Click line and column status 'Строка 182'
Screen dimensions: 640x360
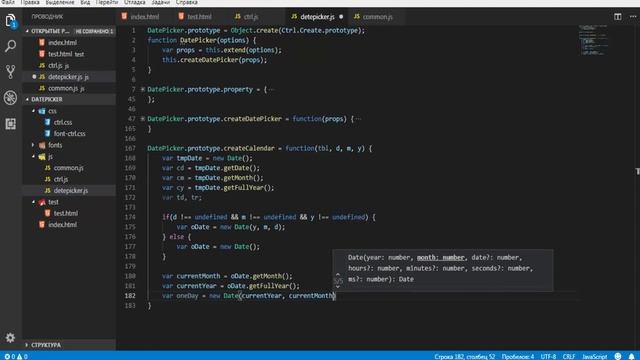click(x=464, y=356)
